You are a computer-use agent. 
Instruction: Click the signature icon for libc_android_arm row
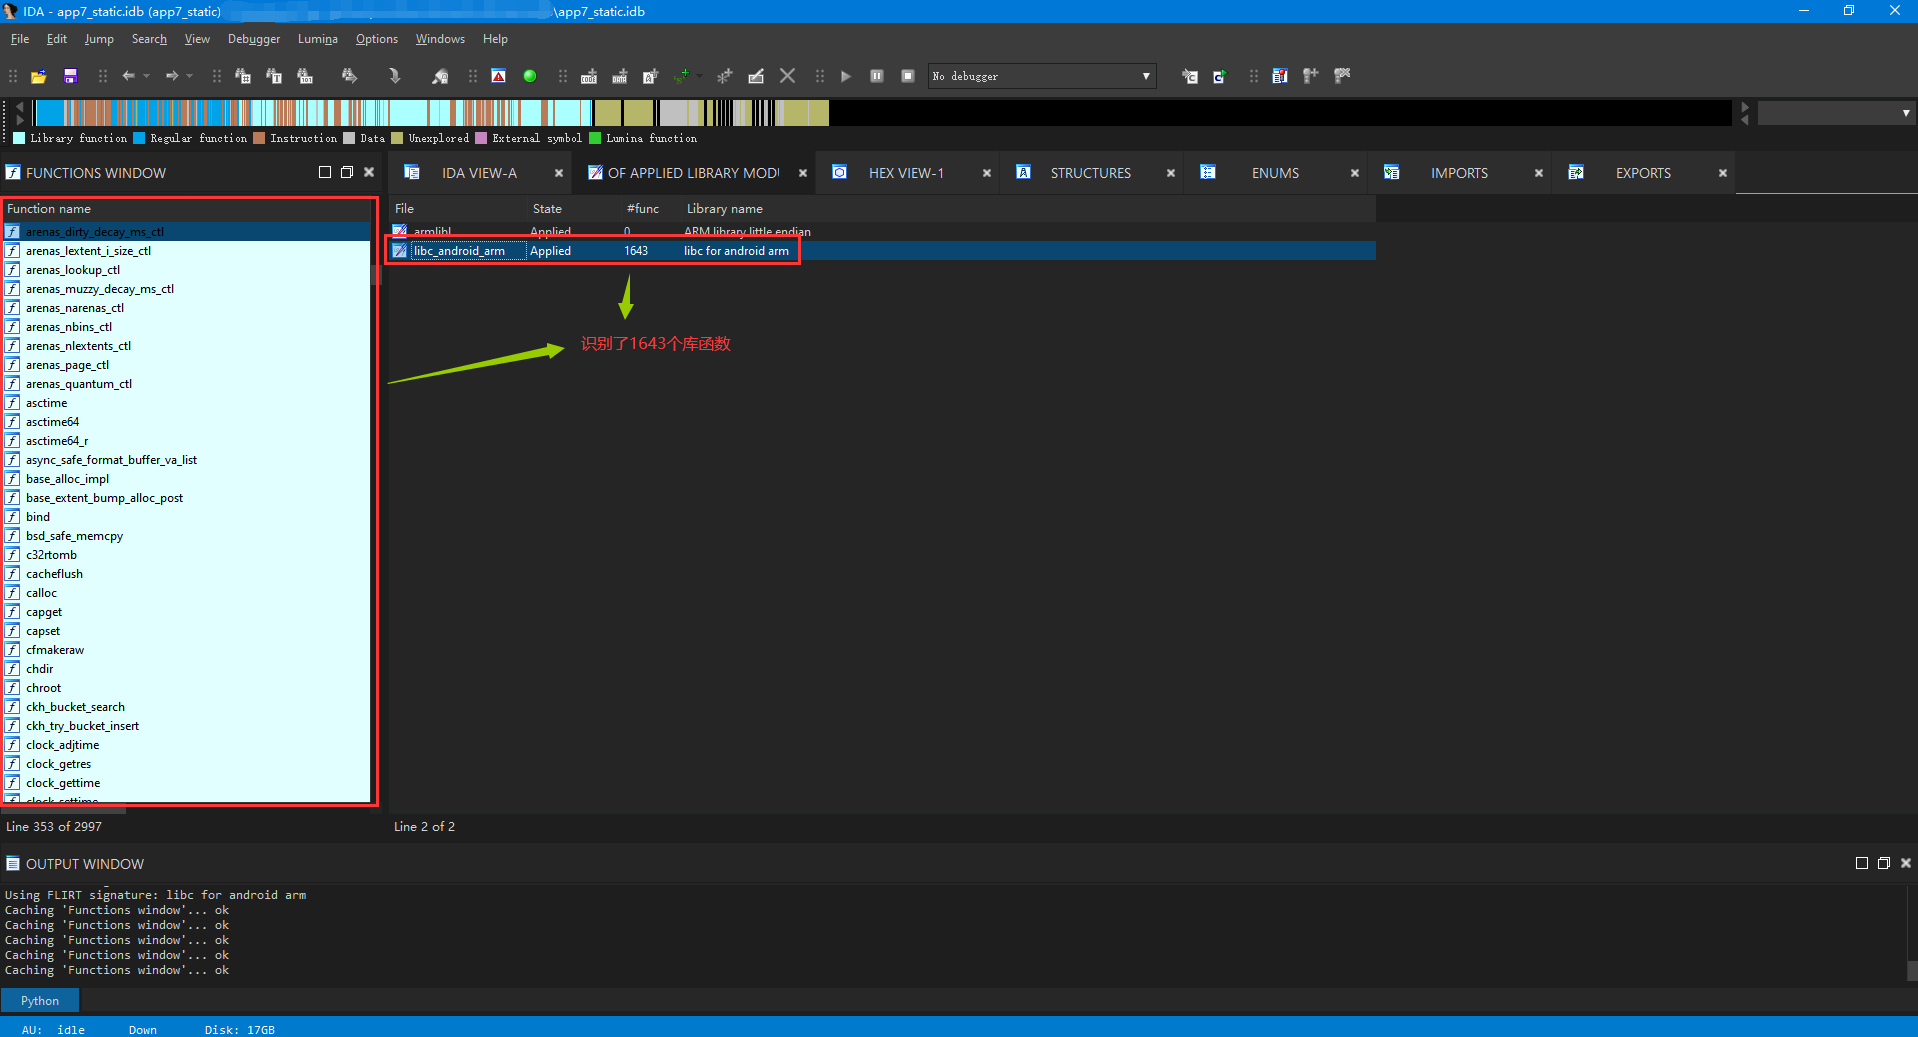[x=400, y=251]
